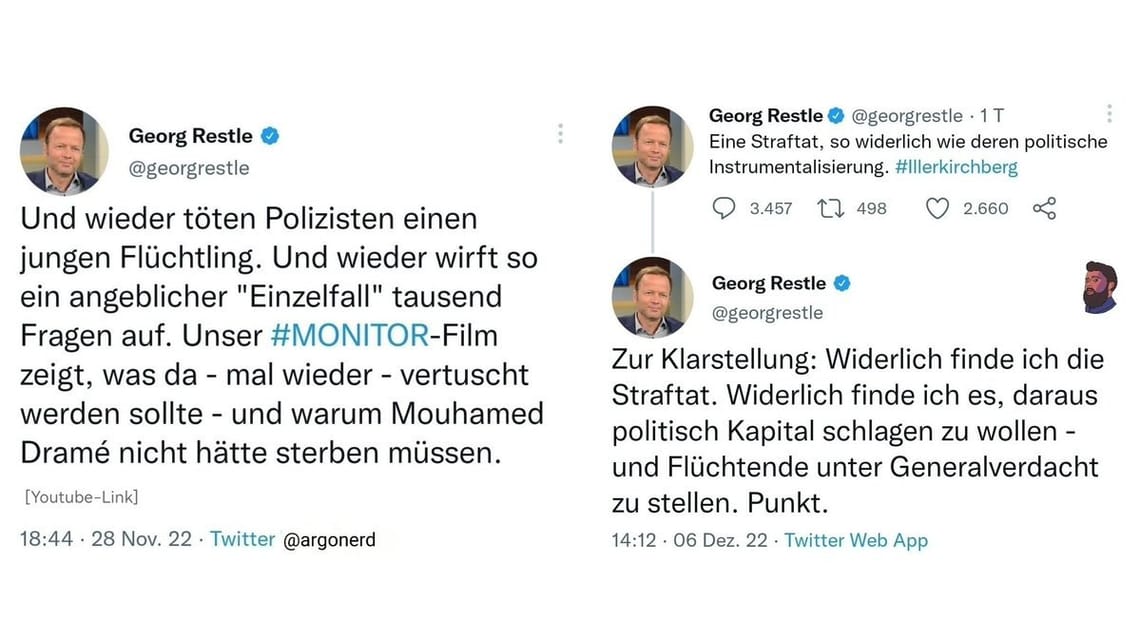Click the verified checkmark on the top-right tweet
1140x642 pixels.
click(x=836, y=115)
